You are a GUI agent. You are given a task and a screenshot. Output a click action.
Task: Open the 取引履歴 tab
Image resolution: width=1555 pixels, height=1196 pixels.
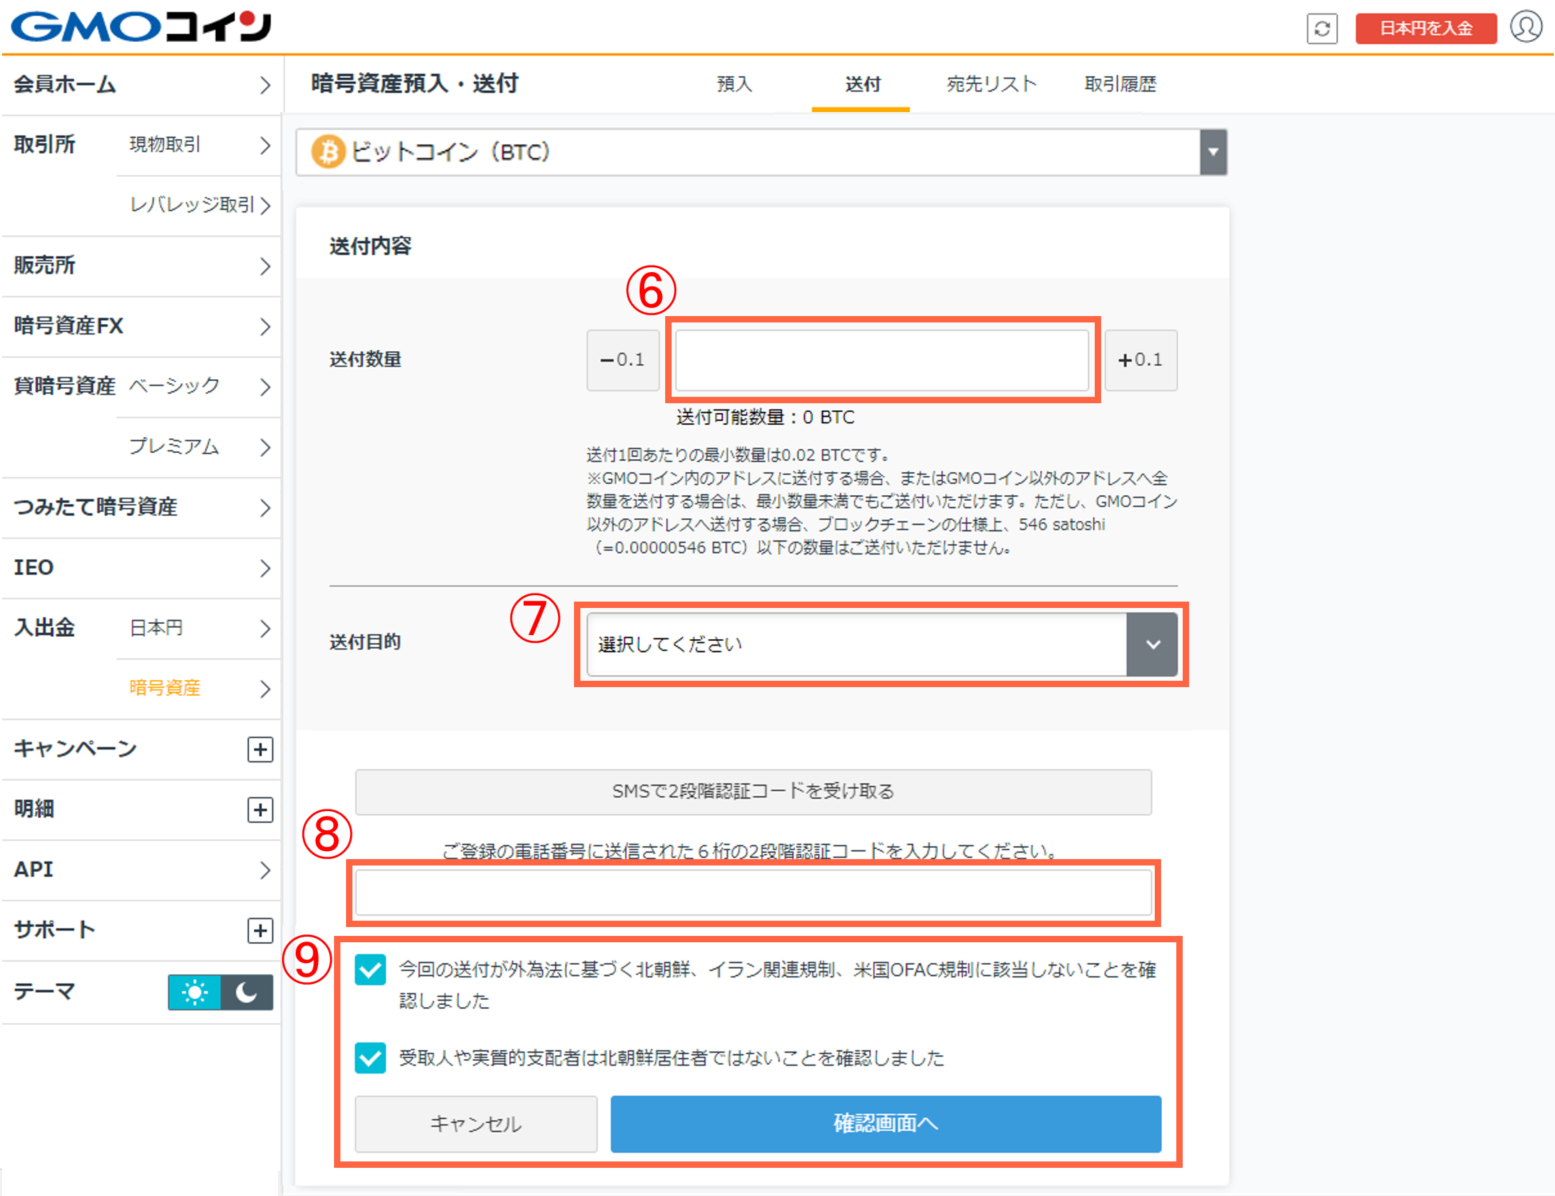[x=1120, y=84]
